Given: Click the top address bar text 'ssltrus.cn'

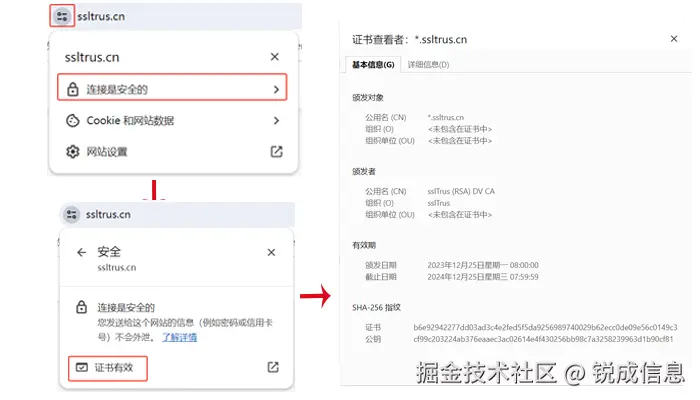Looking at the screenshot, I should coord(101,17).
